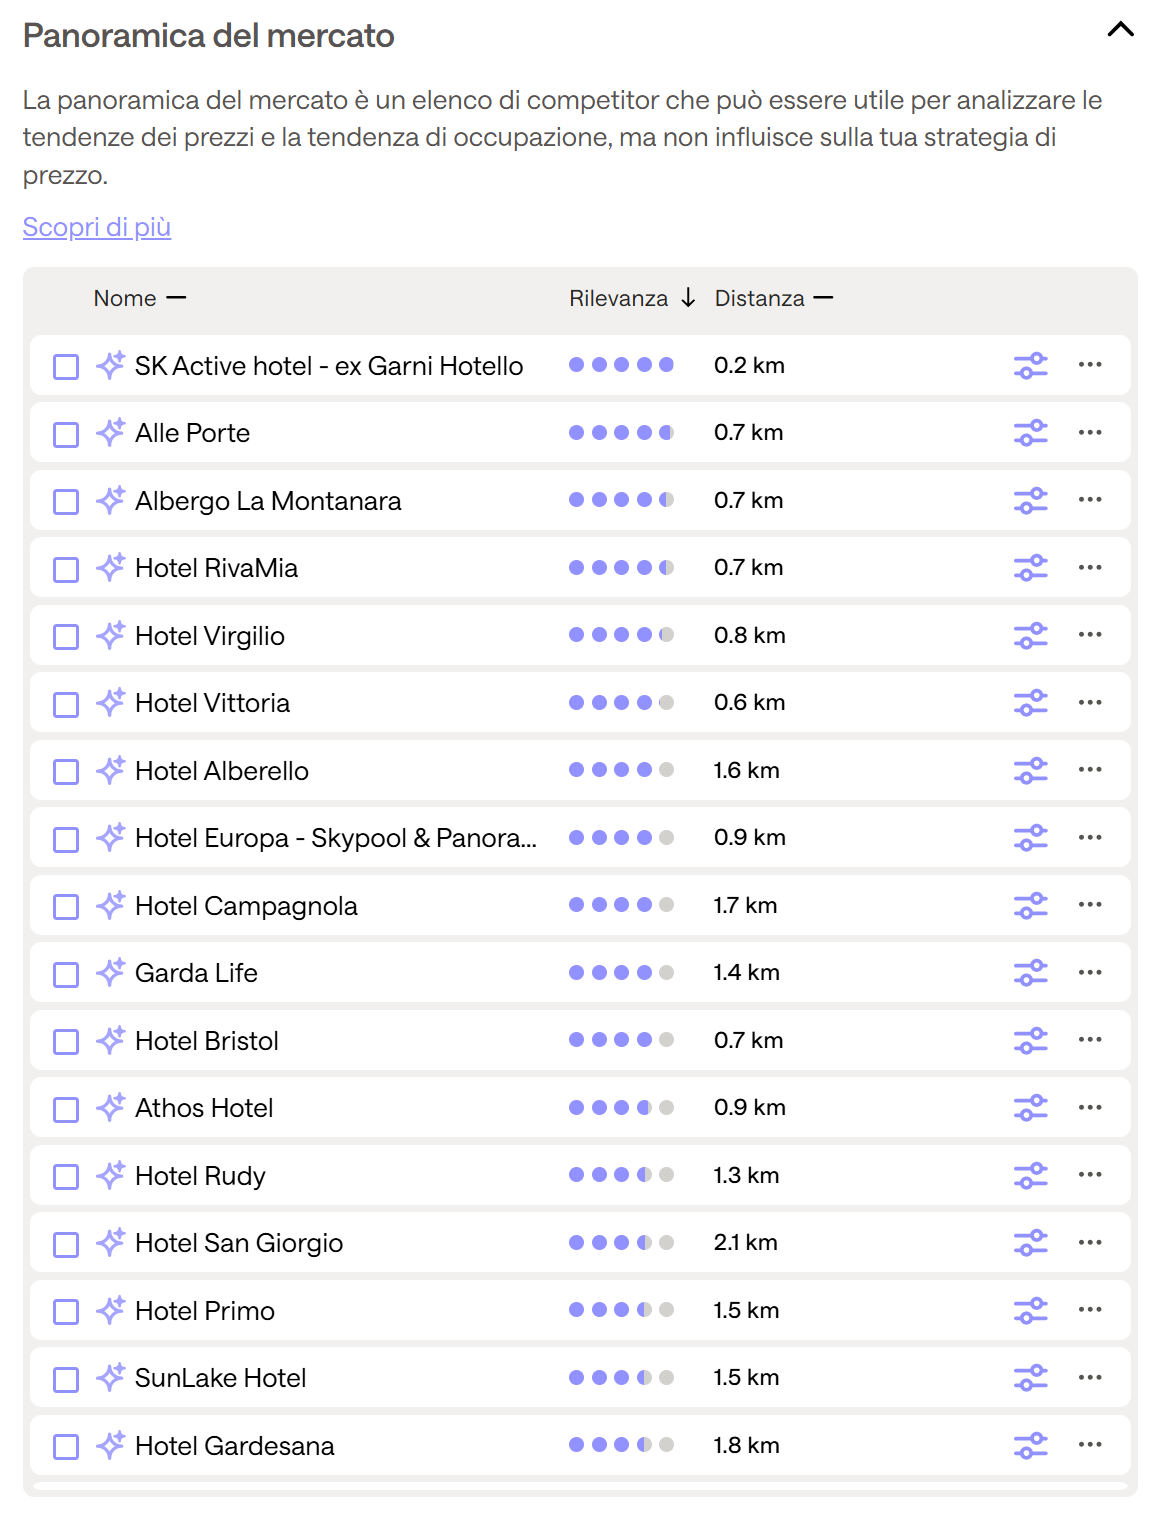Click adjust sliders icon for Hotel Virgilio
The height and width of the screenshot is (1515, 1160).
1030,636
